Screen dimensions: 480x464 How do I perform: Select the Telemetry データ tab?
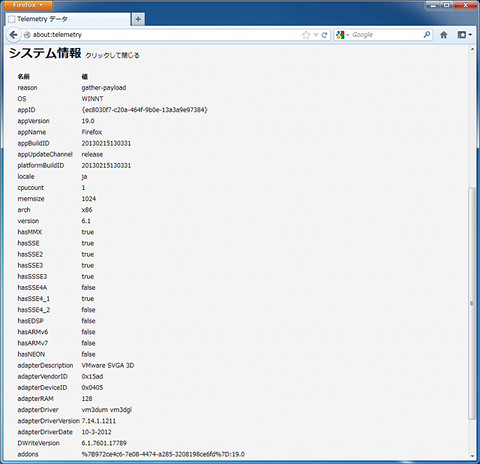68,19
